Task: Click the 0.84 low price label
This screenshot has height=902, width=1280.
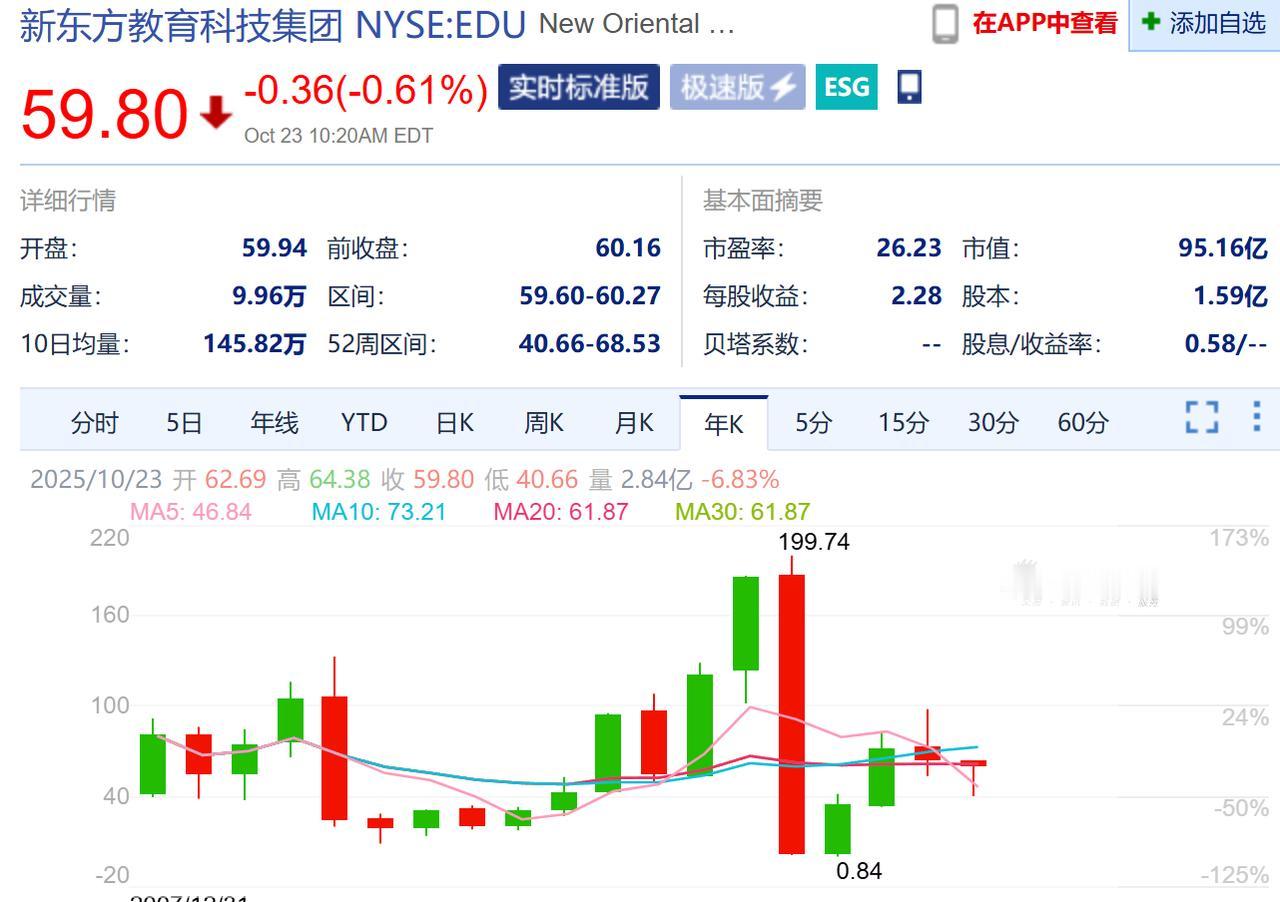Action: 859,871
